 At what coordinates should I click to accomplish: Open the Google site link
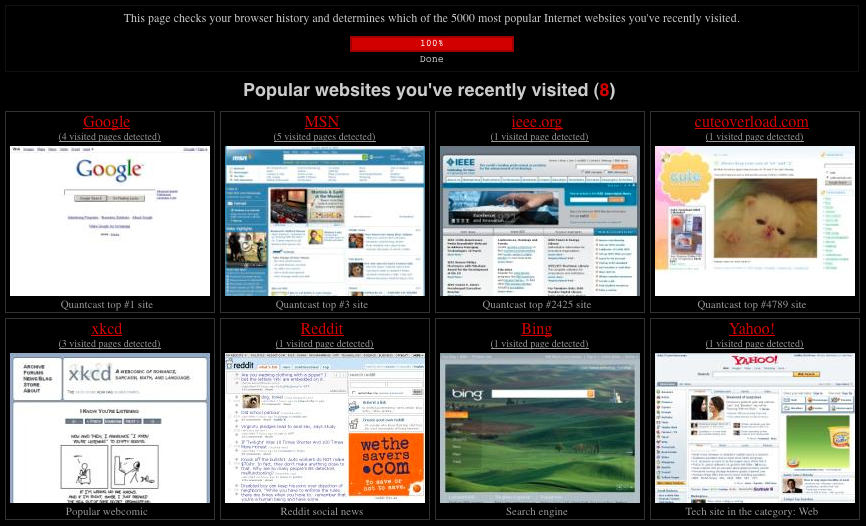[x=107, y=122]
